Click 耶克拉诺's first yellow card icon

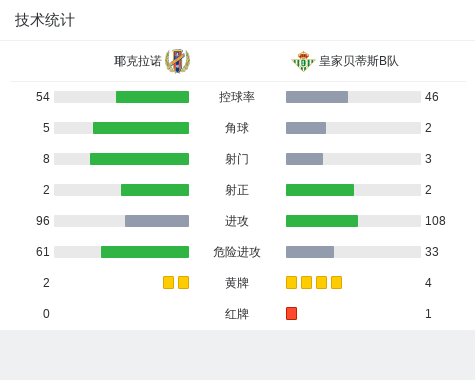pyautogui.click(x=168, y=283)
